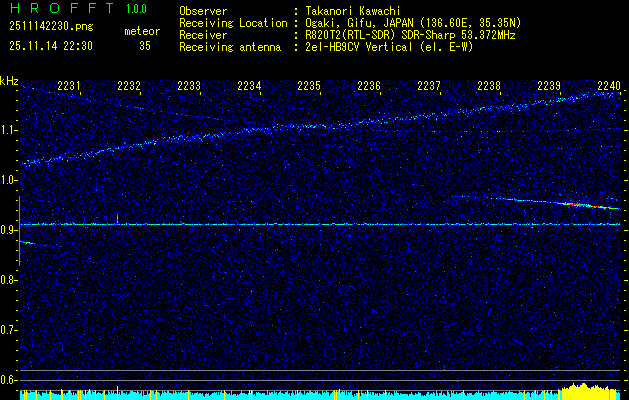
Task: Click the 0.7 kHz frequency label
Action: tap(7, 330)
